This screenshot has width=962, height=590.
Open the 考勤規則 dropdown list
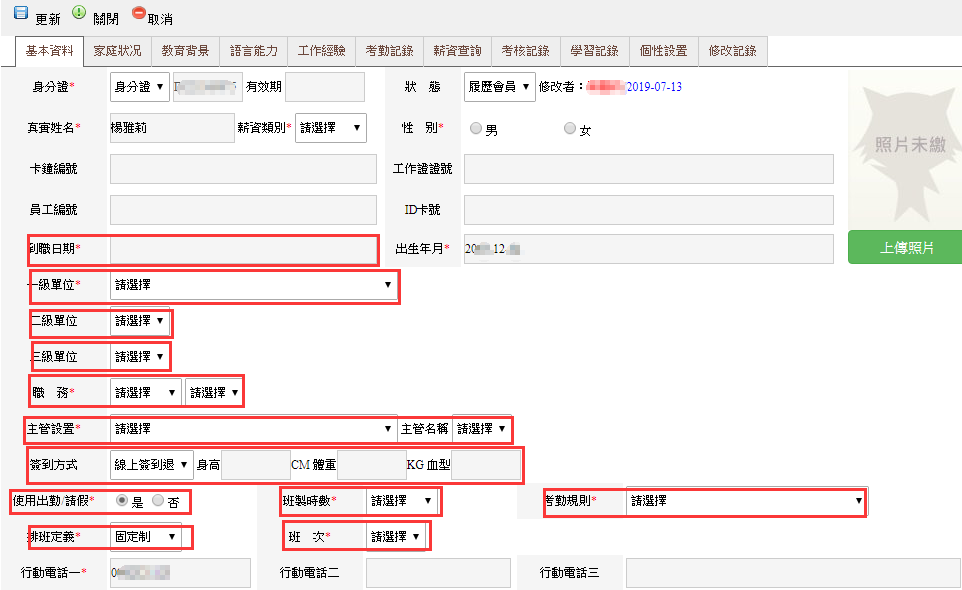(x=745, y=501)
